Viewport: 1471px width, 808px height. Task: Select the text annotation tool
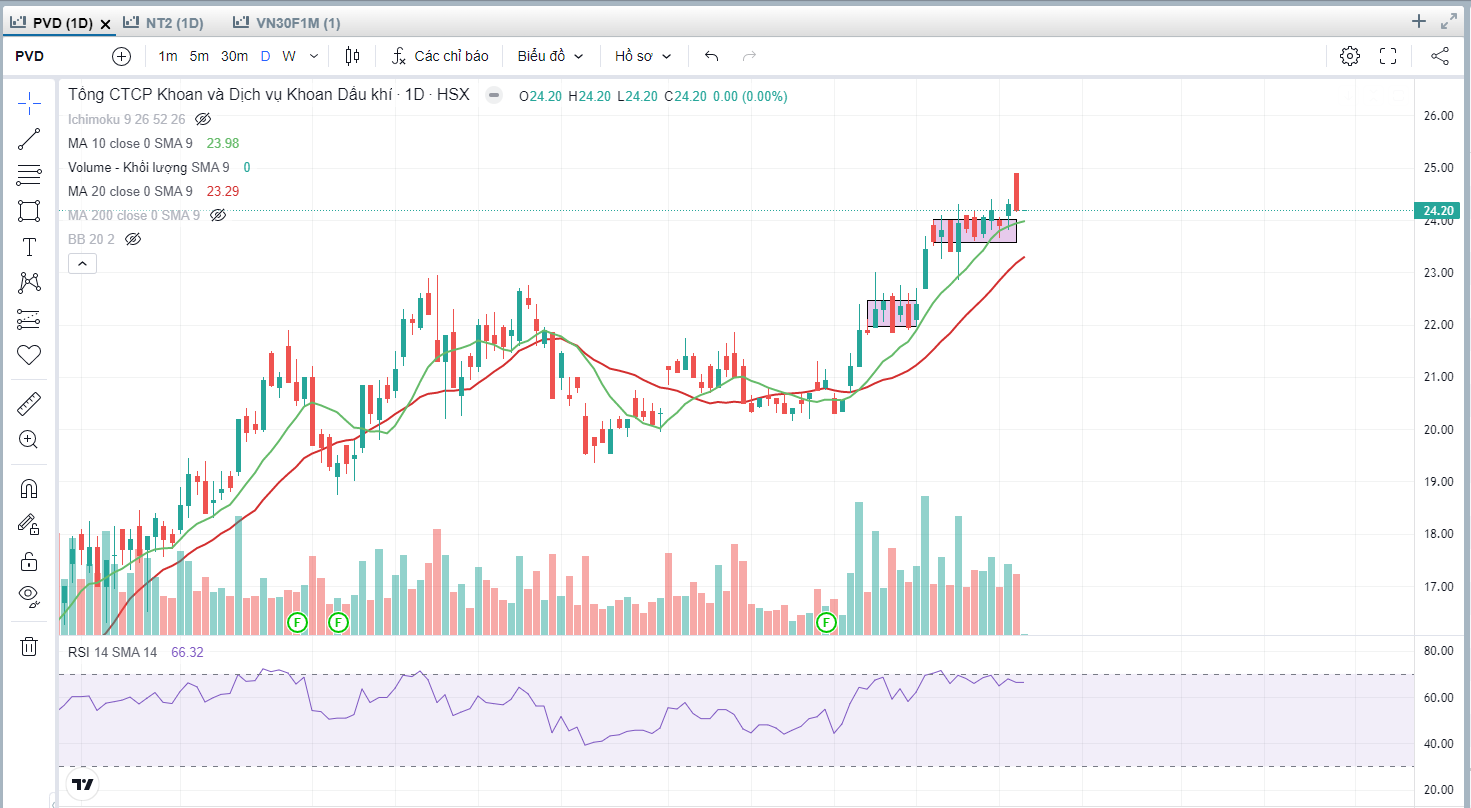(x=29, y=247)
